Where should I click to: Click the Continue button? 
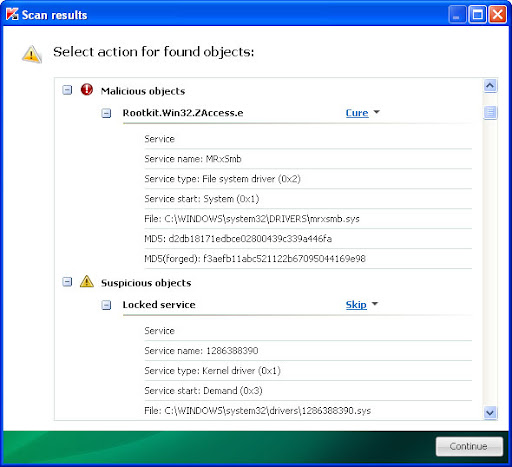(x=469, y=446)
